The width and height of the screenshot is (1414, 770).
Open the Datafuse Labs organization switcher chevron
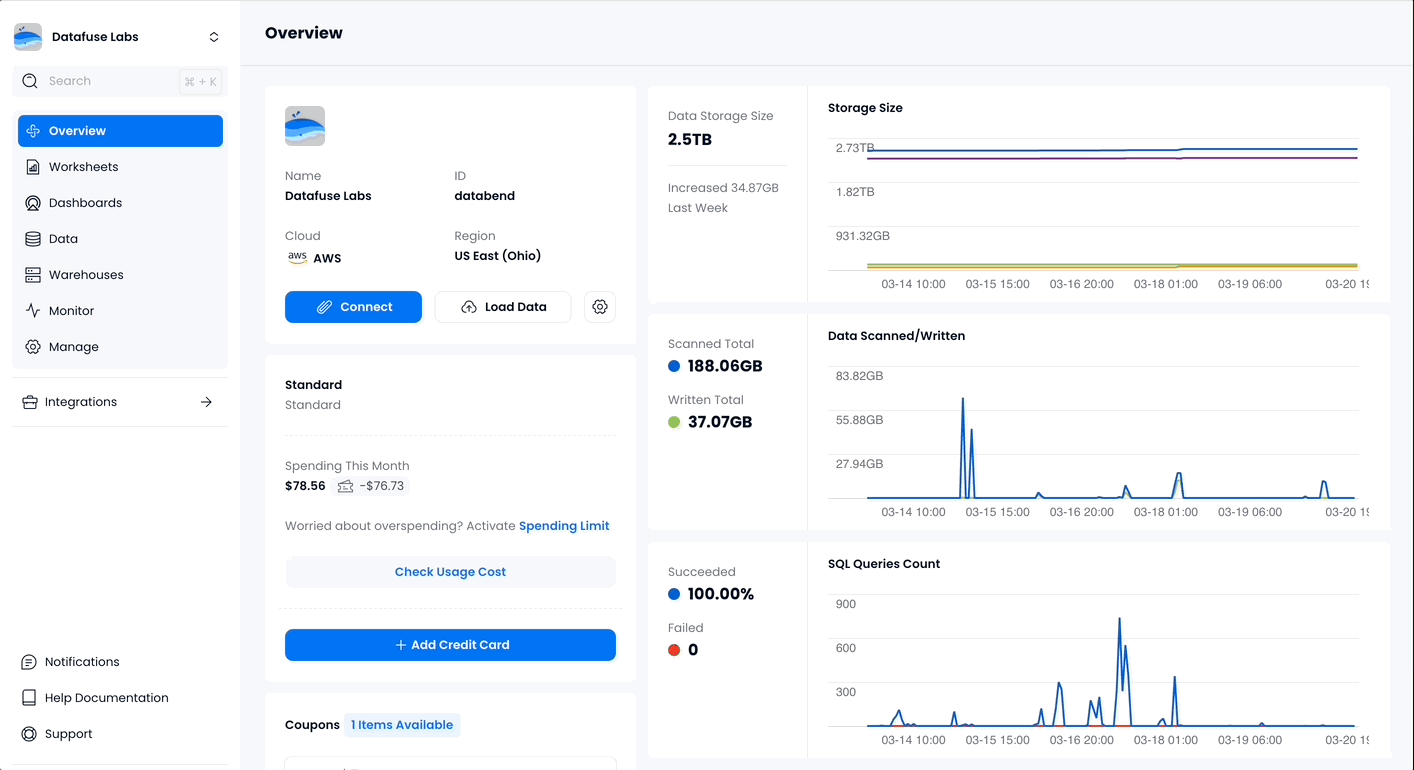[x=214, y=37]
